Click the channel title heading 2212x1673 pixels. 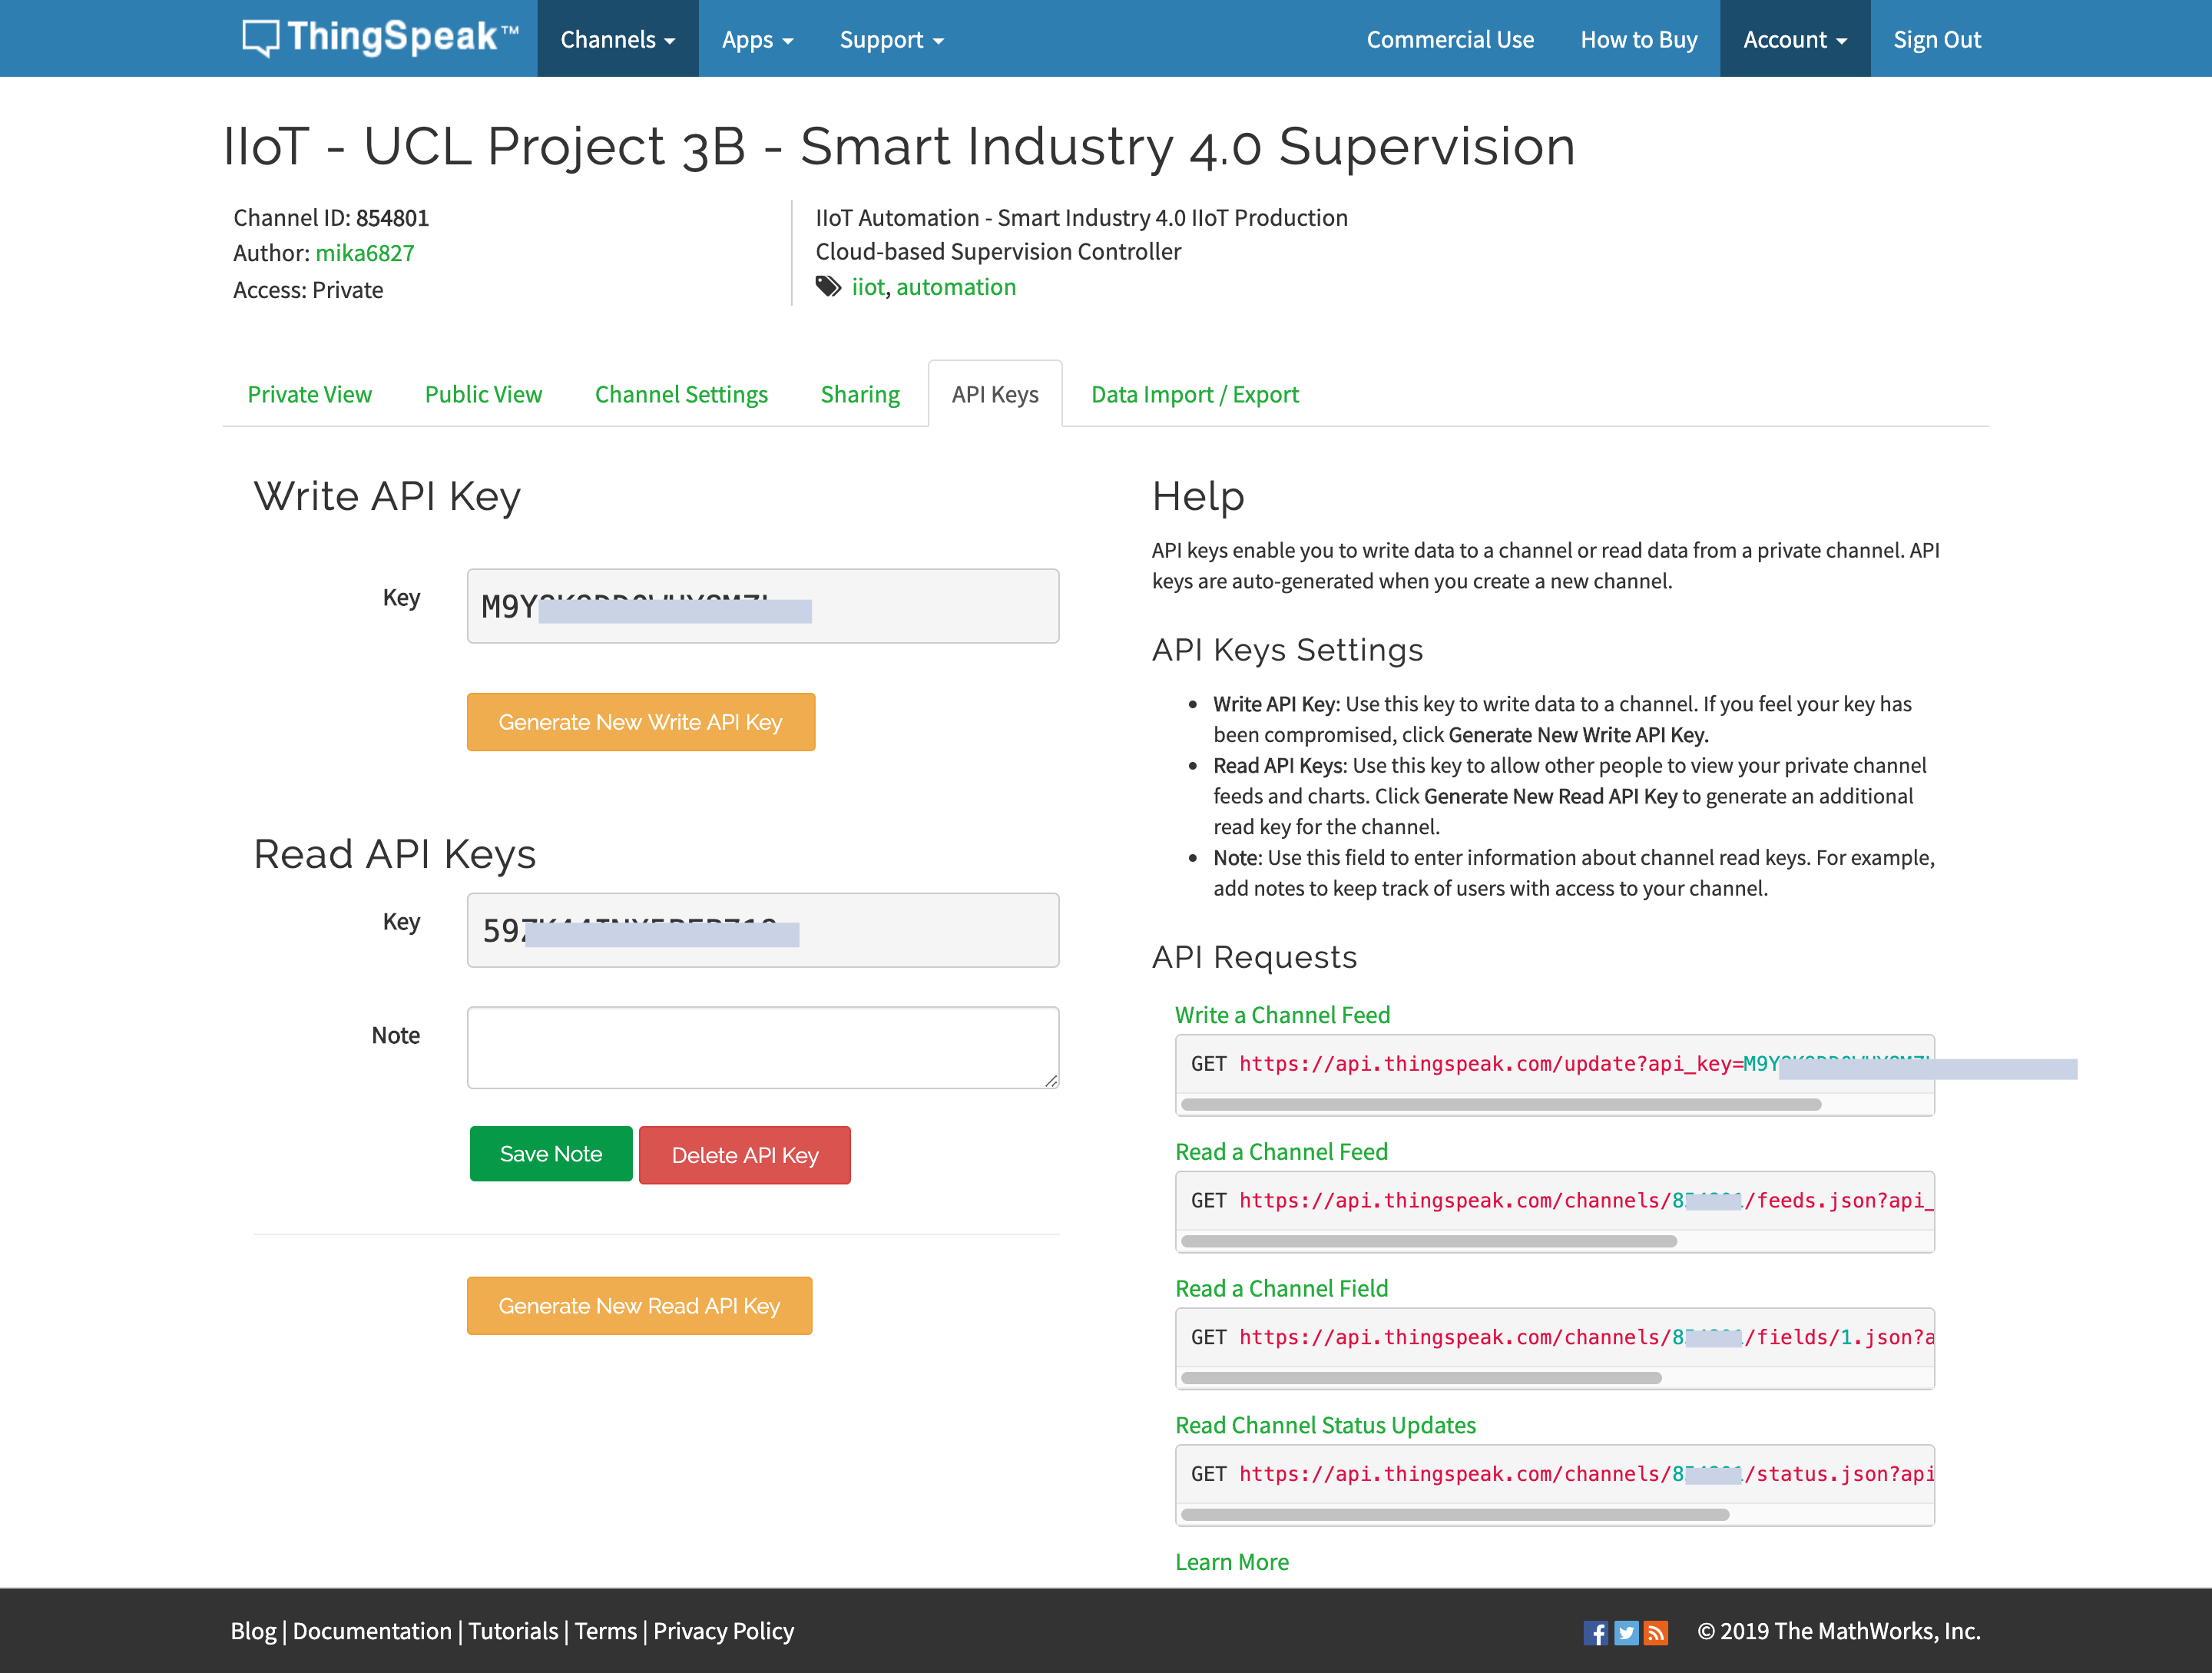899,147
